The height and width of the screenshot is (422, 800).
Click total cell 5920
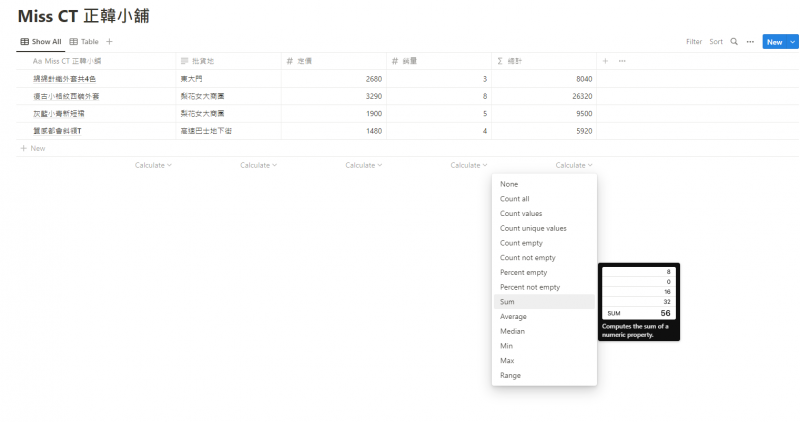click(544, 131)
